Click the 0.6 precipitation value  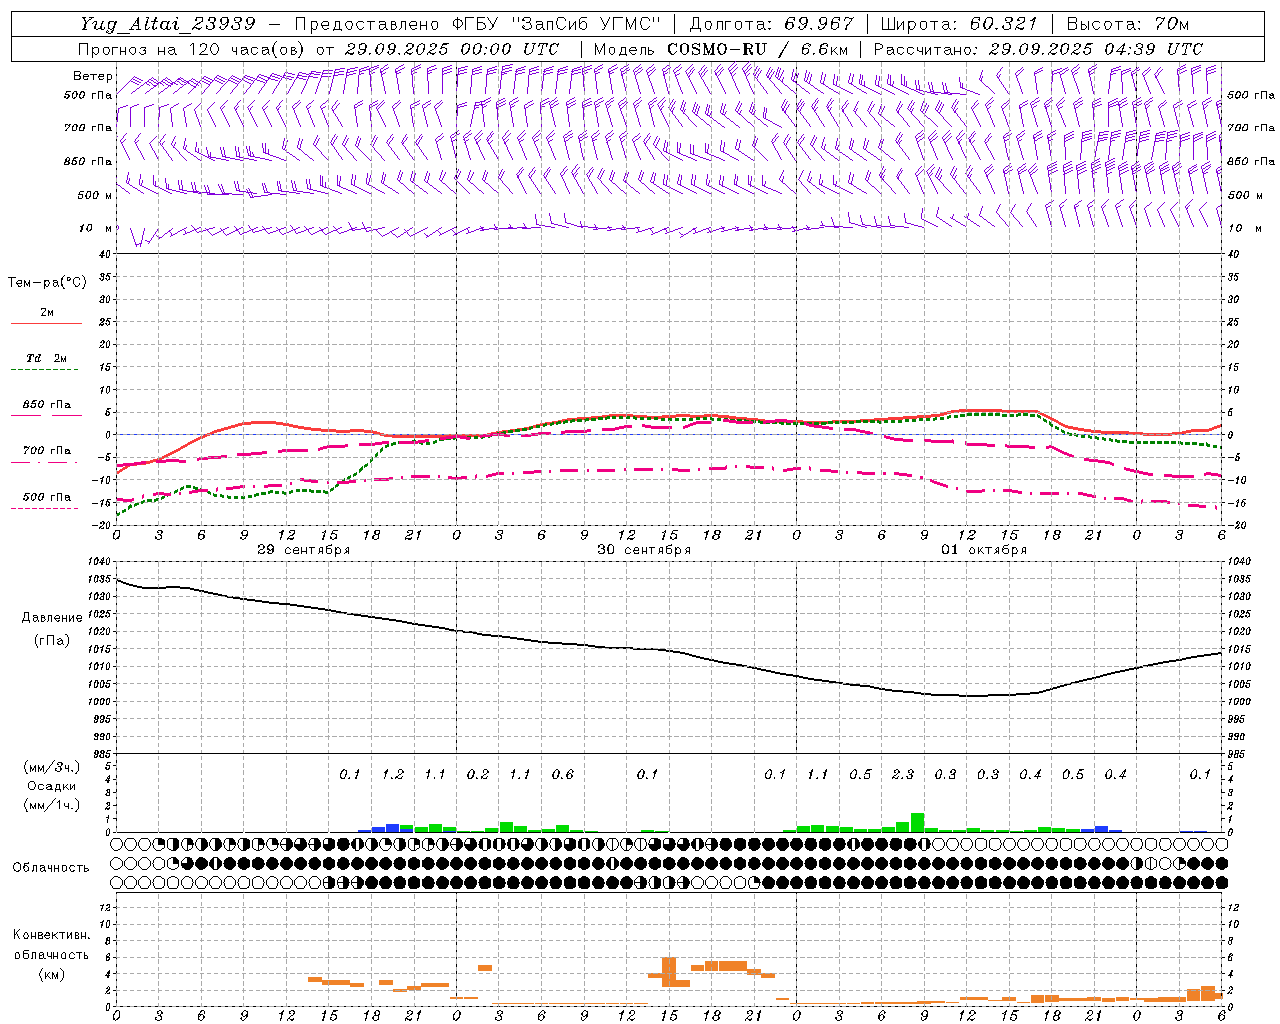(563, 775)
